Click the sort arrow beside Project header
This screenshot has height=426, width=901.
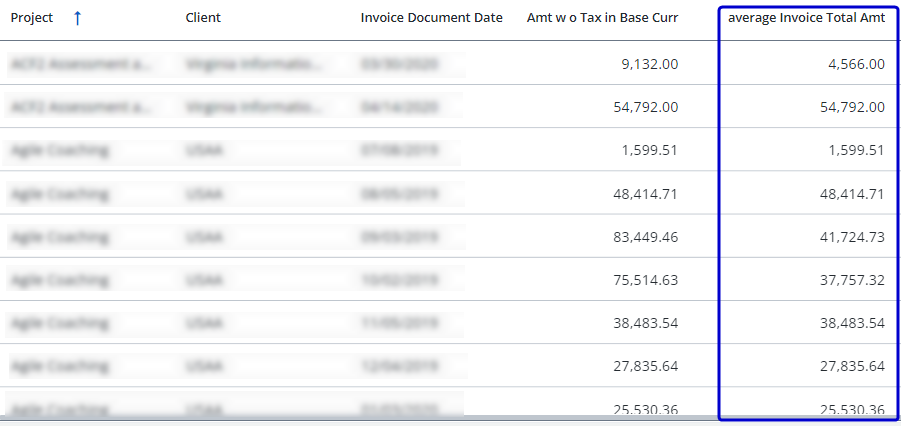[x=77, y=18]
